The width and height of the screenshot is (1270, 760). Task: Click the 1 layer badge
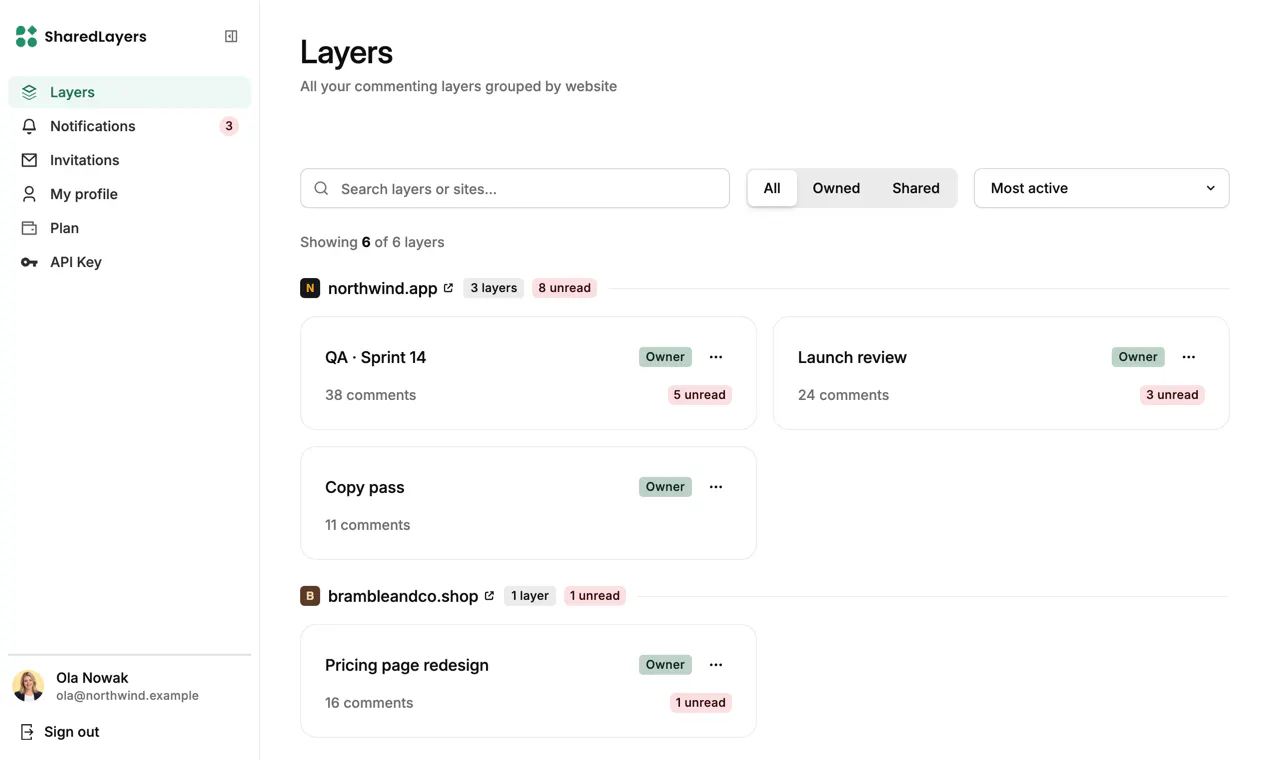click(530, 596)
